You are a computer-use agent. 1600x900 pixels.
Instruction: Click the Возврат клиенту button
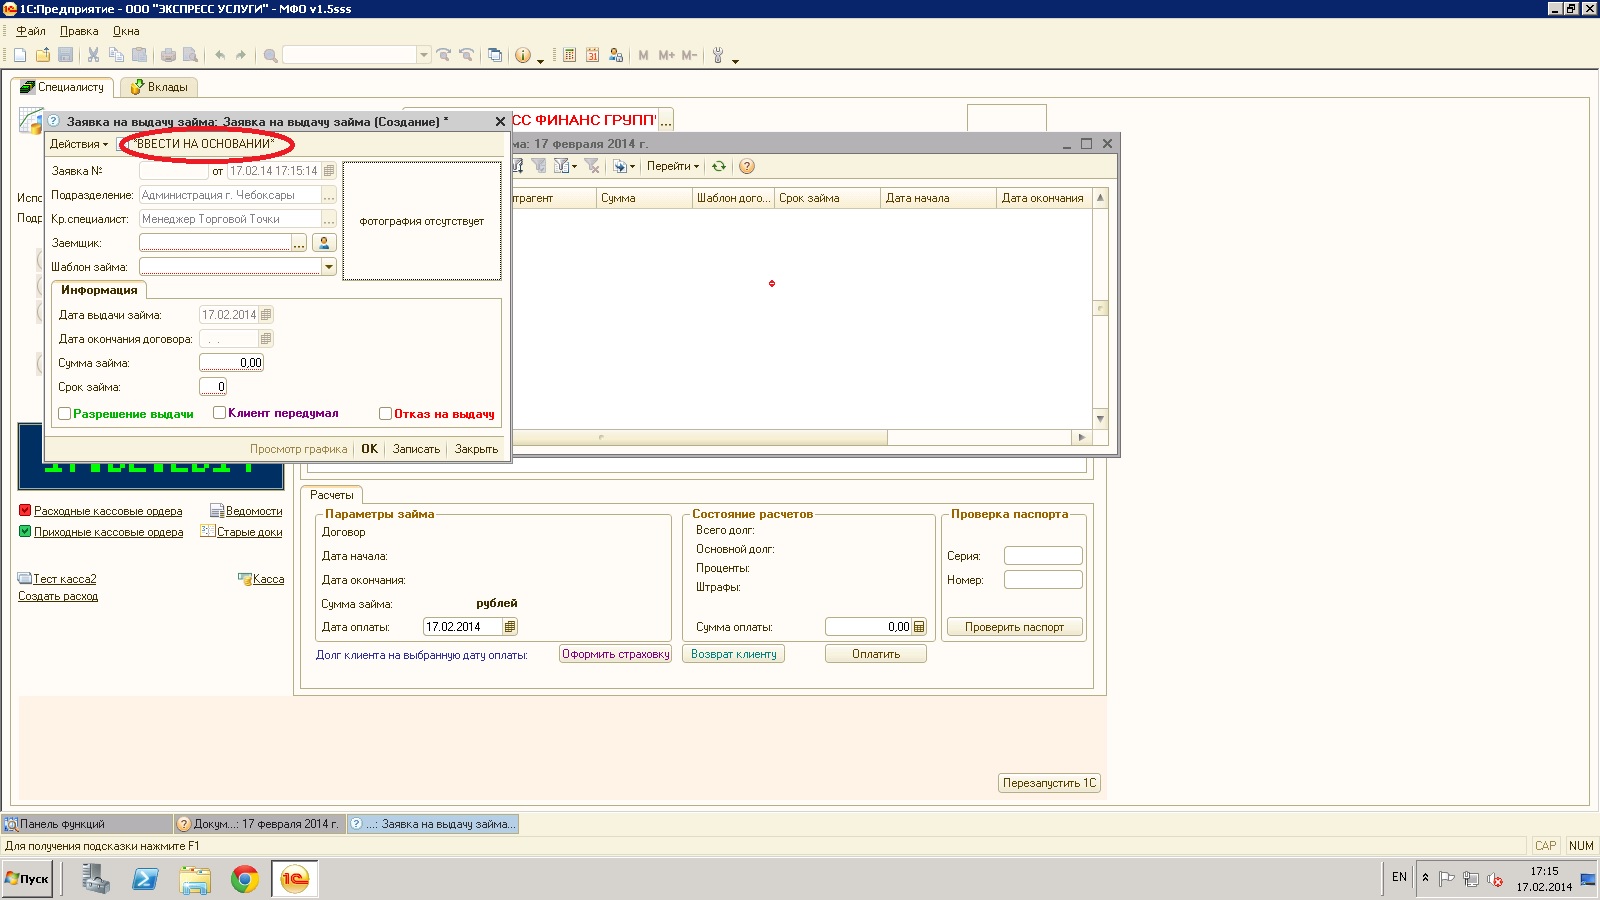coord(734,654)
